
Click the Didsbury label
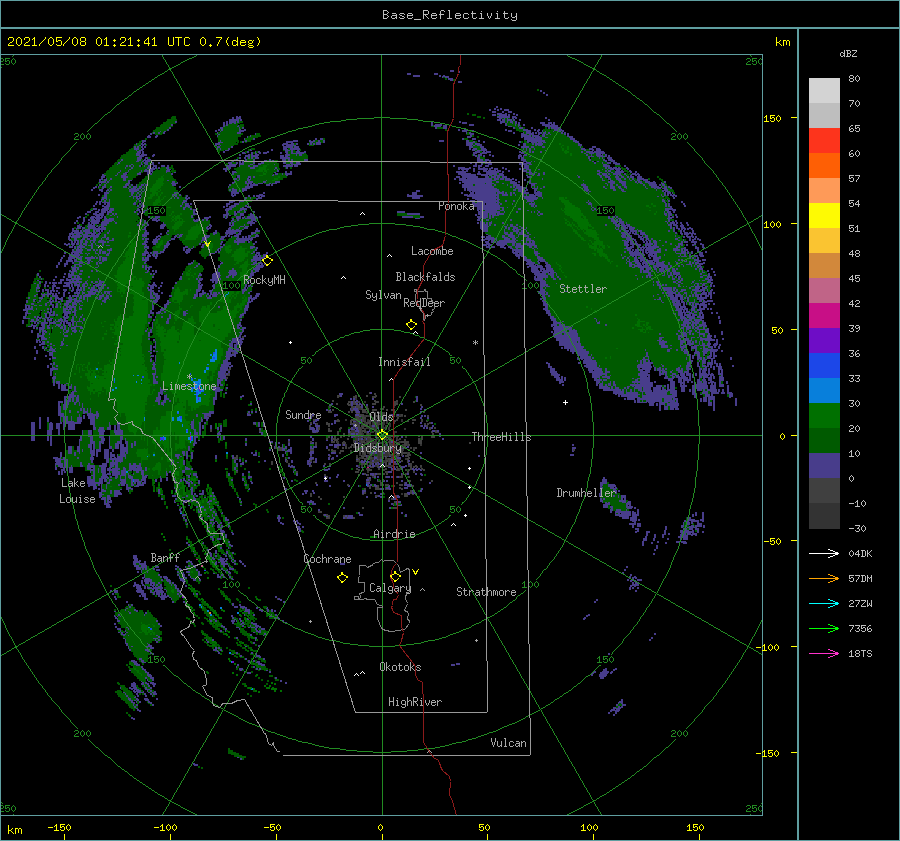(x=378, y=448)
